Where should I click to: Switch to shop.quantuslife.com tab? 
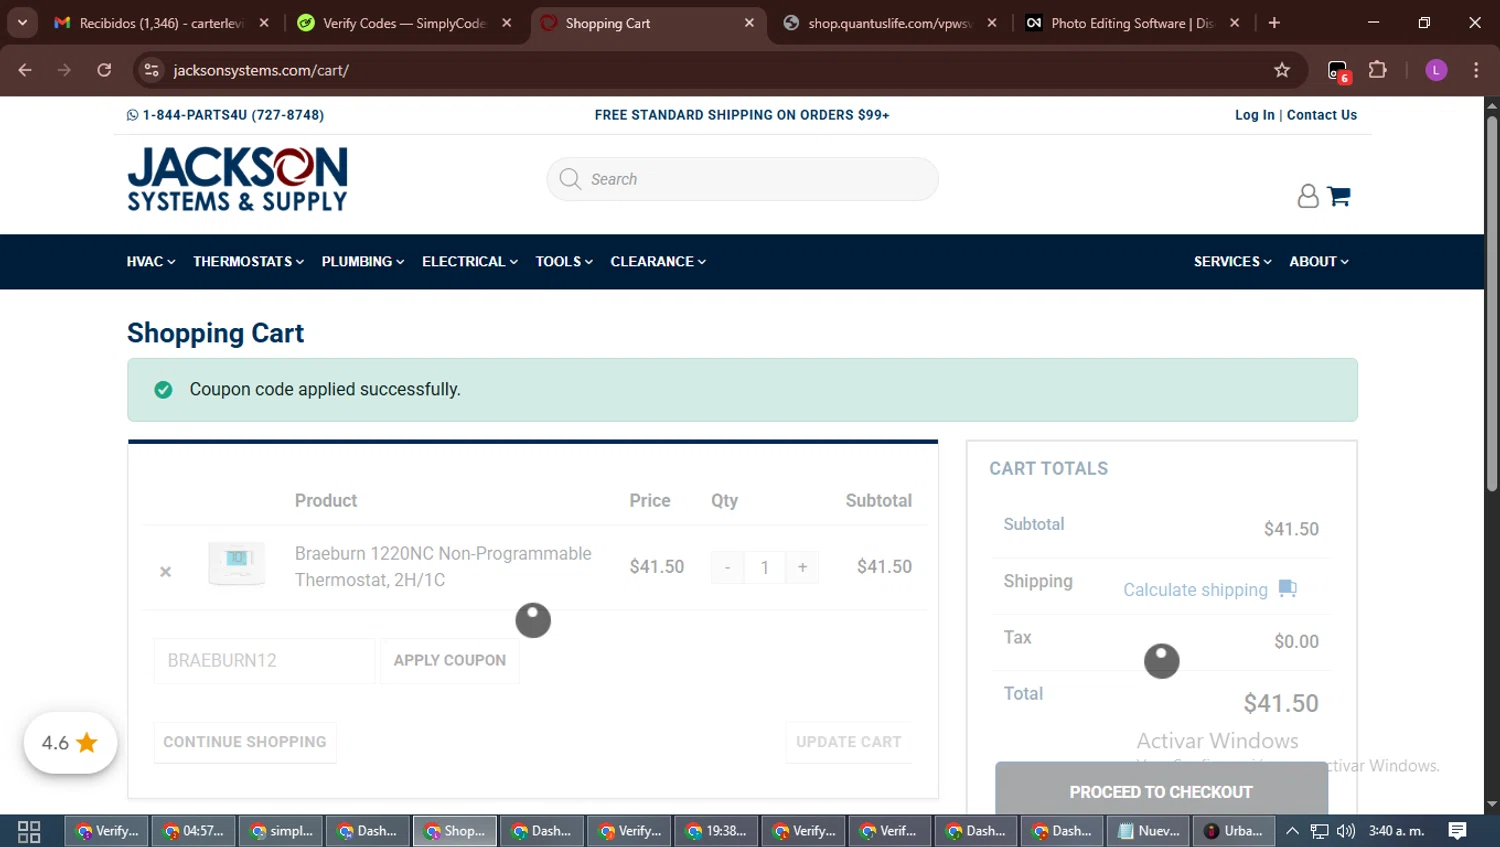(889, 23)
